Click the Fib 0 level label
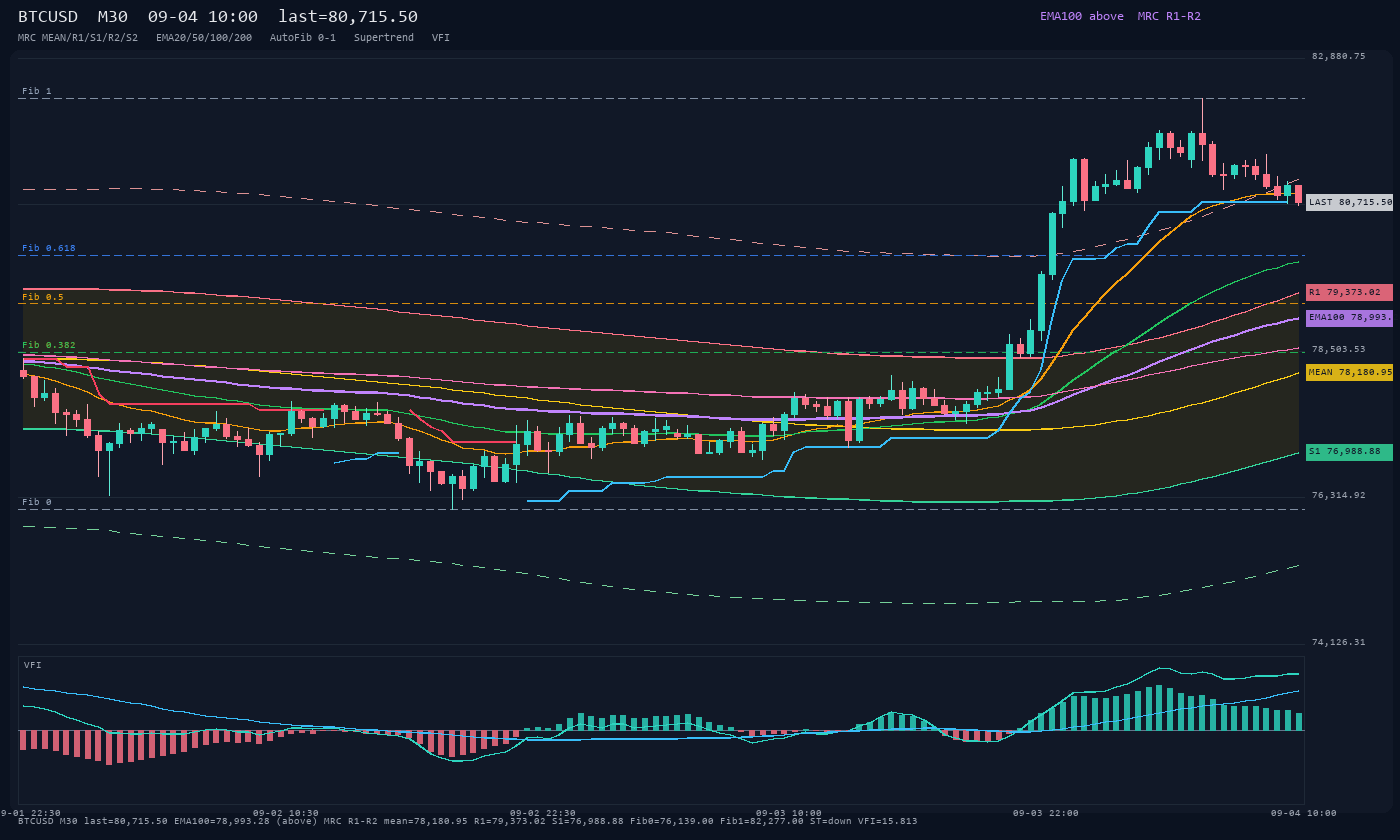Viewport: 1400px width, 840px height. 37,502
